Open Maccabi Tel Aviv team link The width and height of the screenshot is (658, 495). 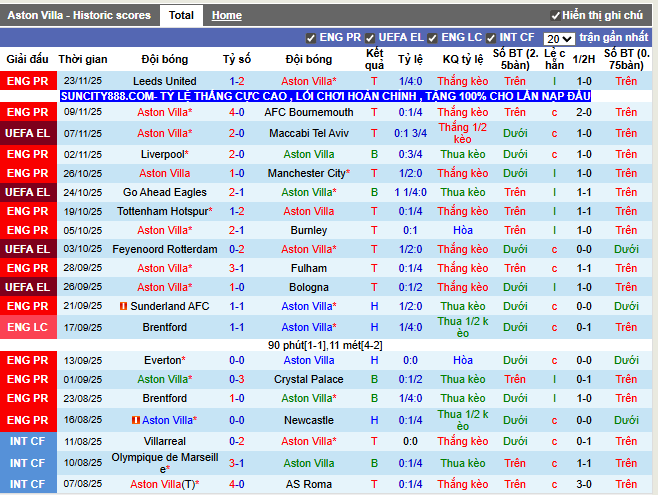click(309, 133)
